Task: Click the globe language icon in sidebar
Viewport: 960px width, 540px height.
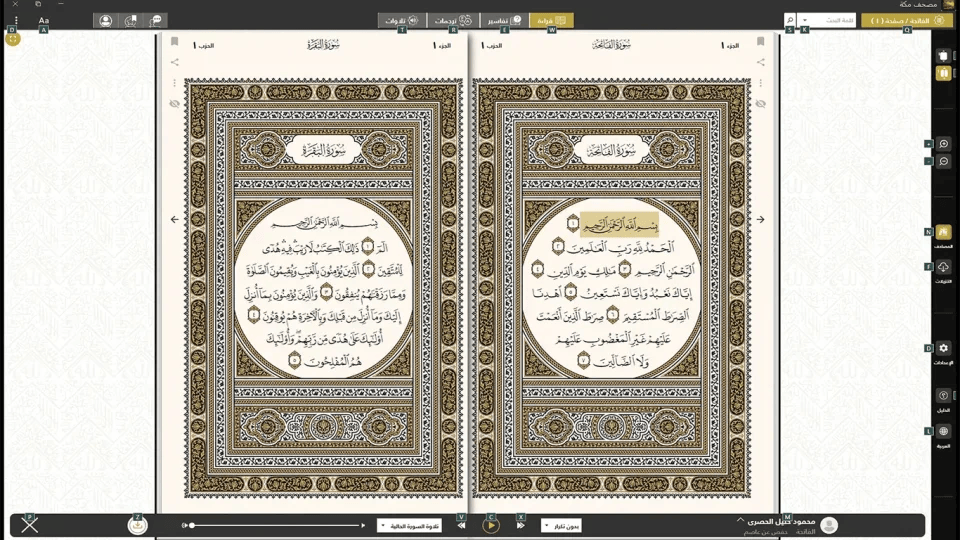Action: [x=943, y=431]
